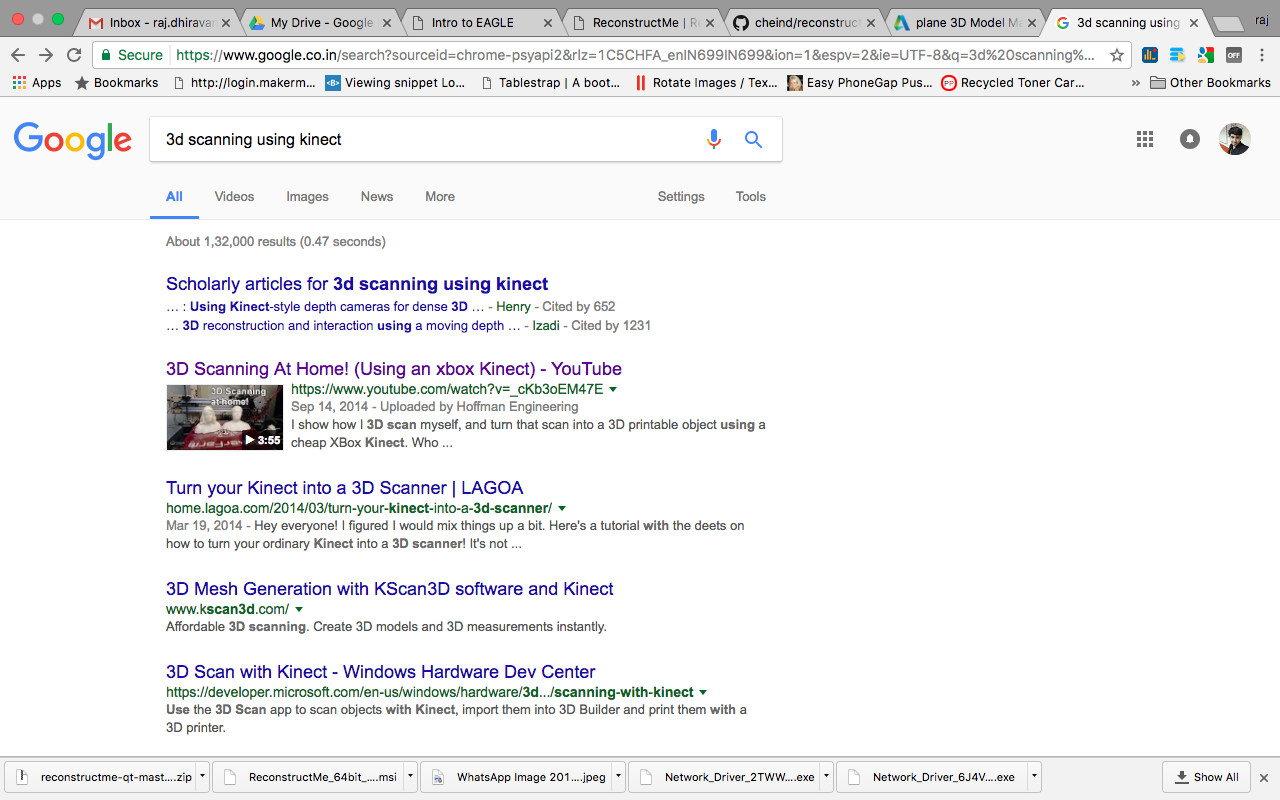Close the downloads bar

[x=1263, y=777]
